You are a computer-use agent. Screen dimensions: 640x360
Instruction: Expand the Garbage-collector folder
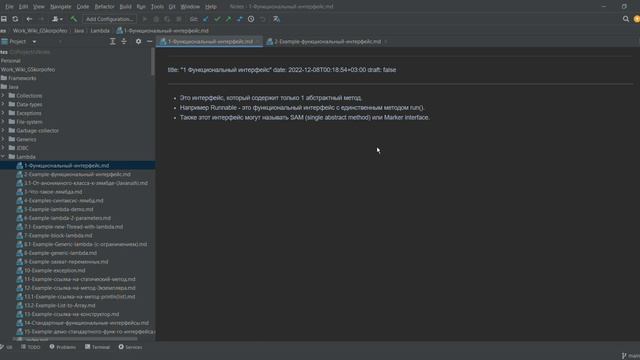tap(3, 130)
